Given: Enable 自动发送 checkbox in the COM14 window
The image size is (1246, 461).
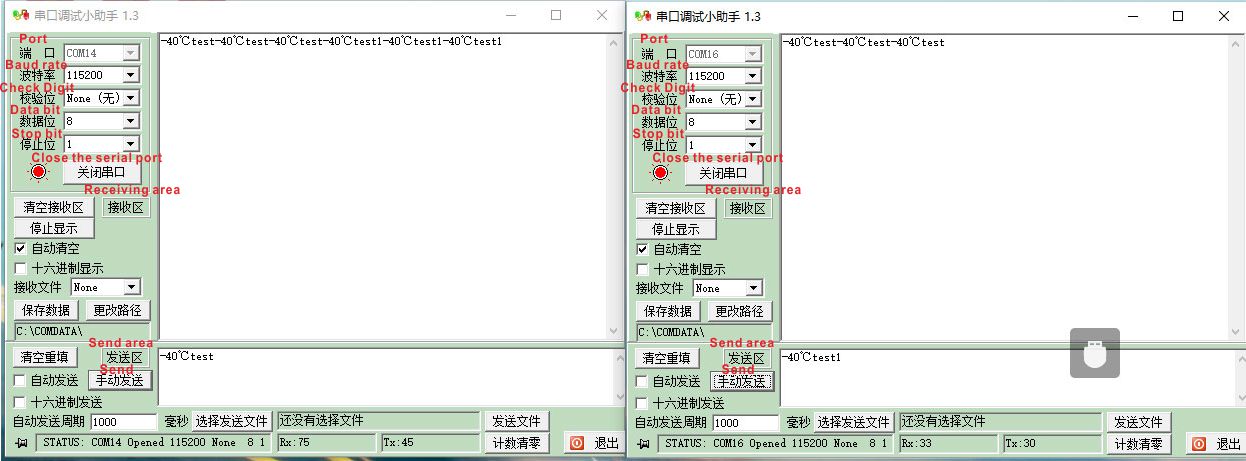Looking at the screenshot, I should 21,380.
